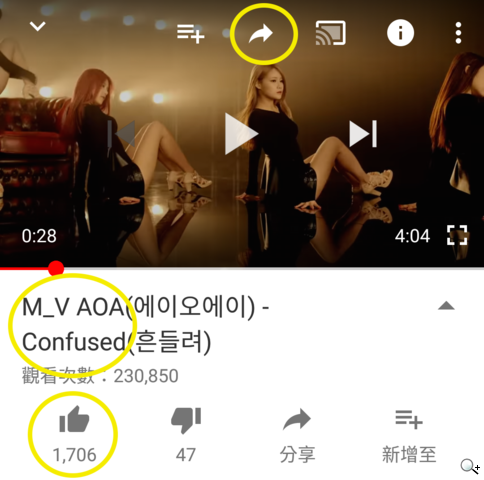Collapse the video description arrow

[446, 306]
